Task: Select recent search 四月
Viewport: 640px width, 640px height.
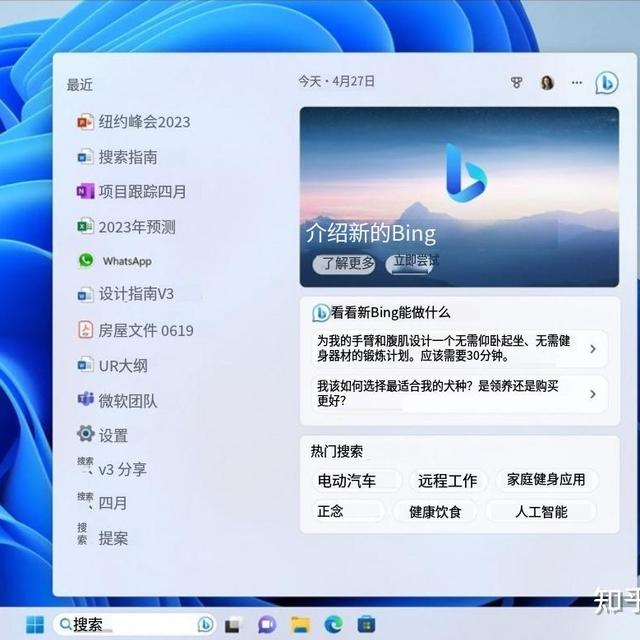Action: click(x=102, y=502)
